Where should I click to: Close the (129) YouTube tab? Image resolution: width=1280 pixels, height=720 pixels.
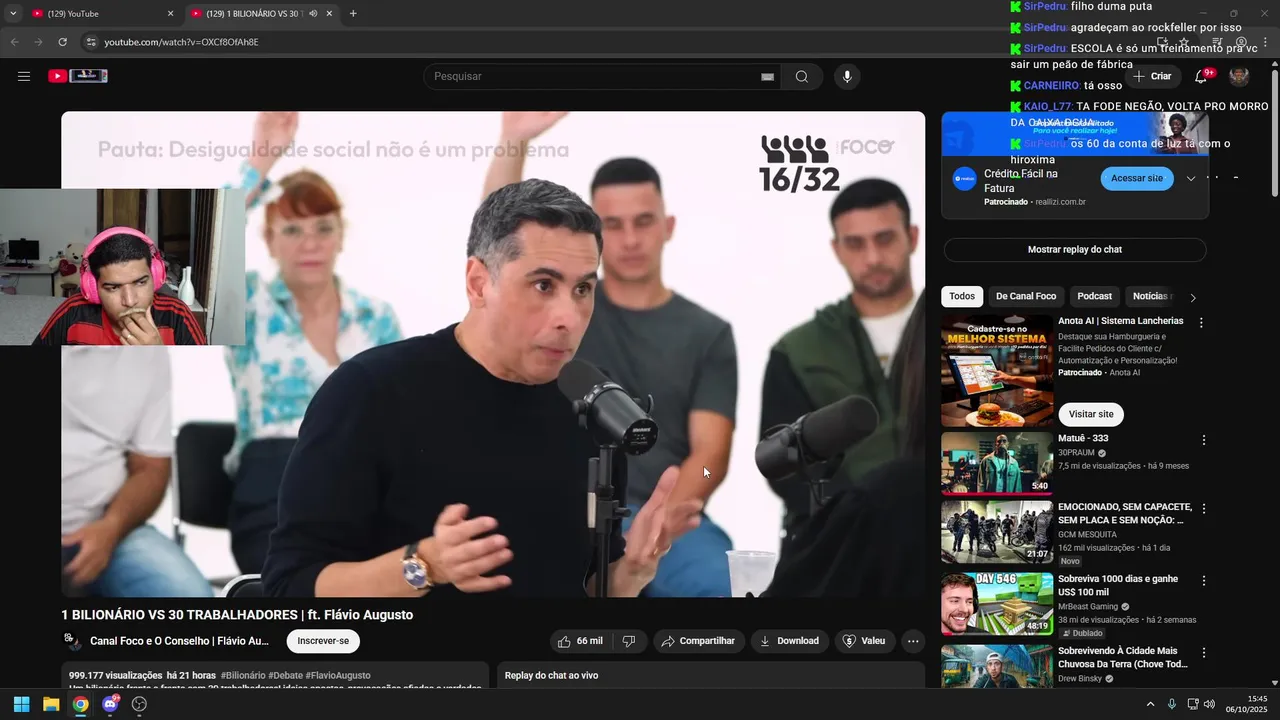[170, 14]
